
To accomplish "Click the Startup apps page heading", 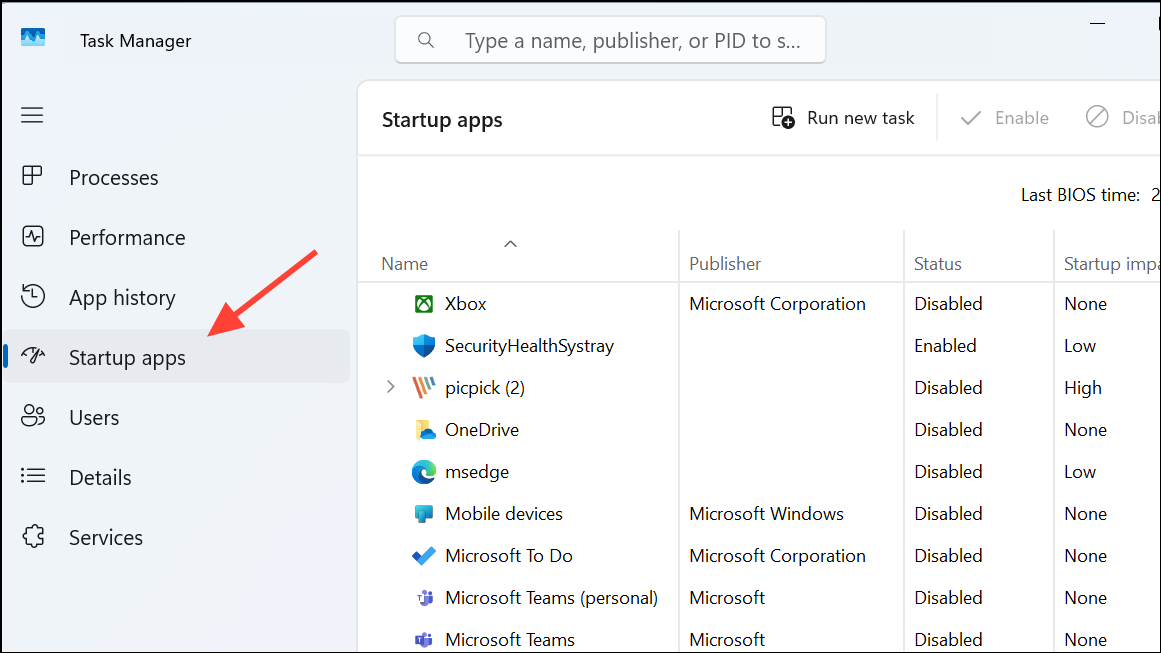I will point(442,120).
